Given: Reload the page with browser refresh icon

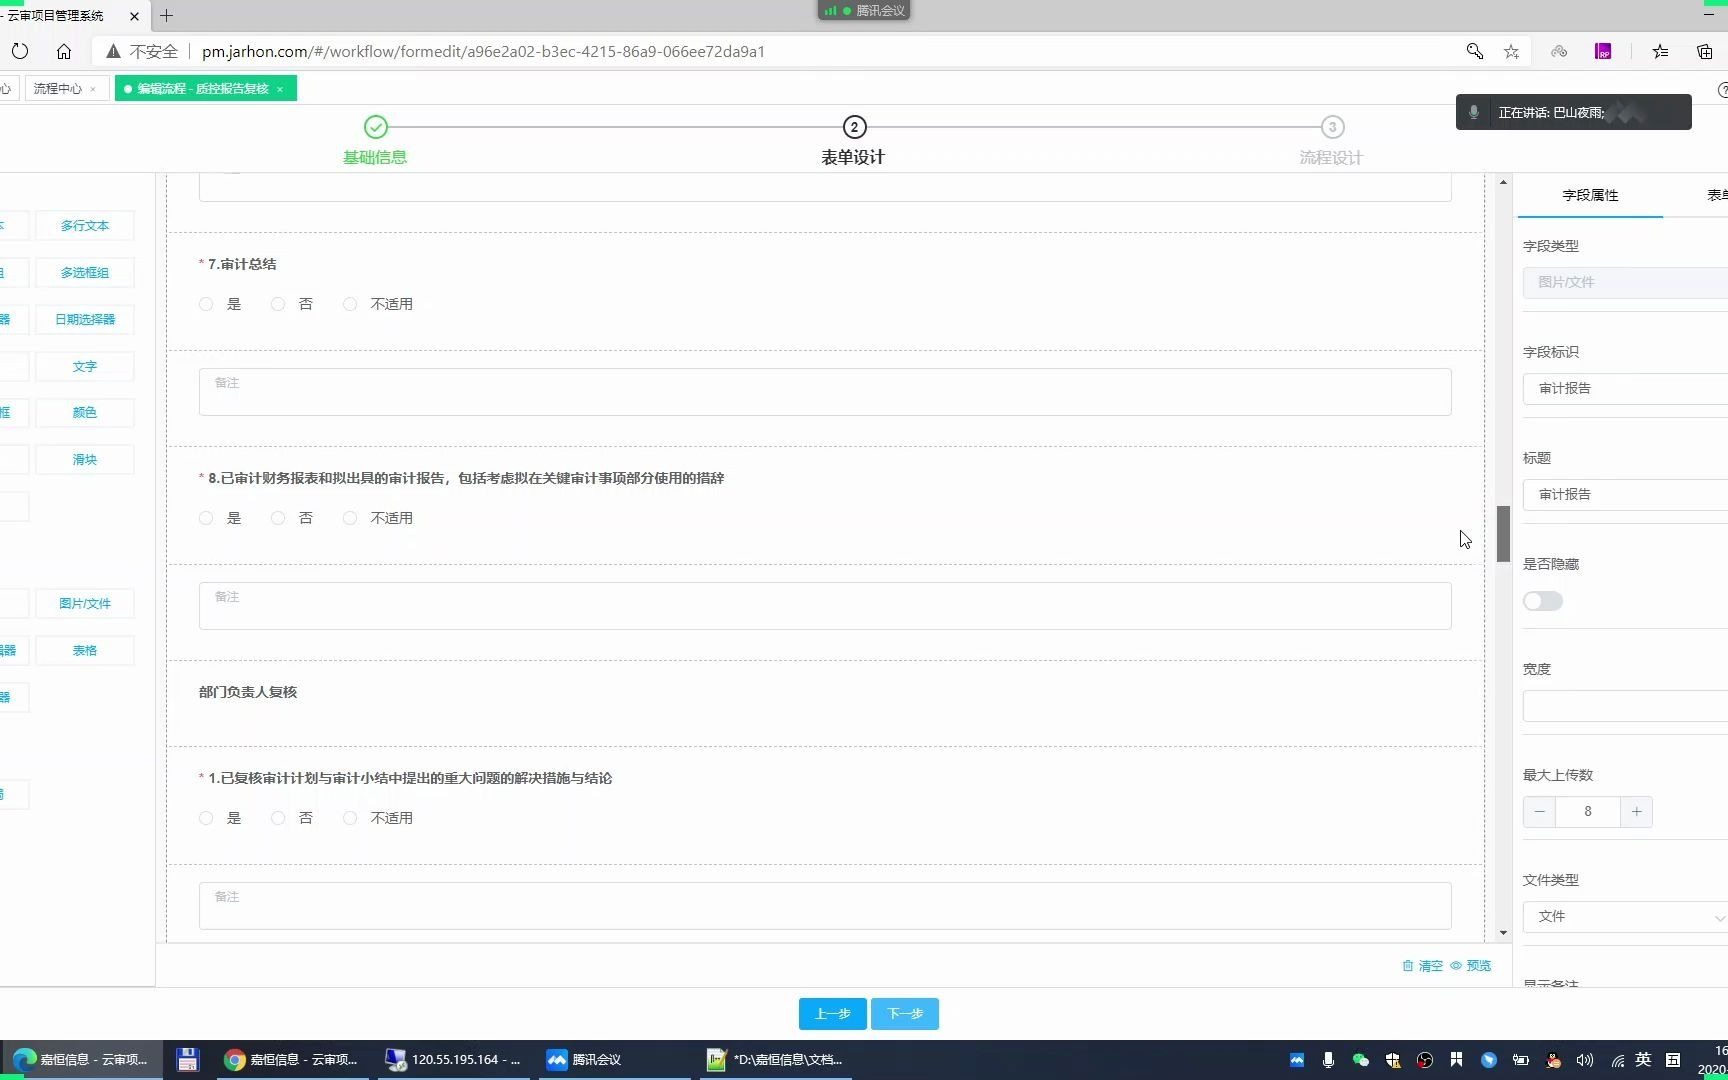Looking at the screenshot, I should tap(20, 51).
